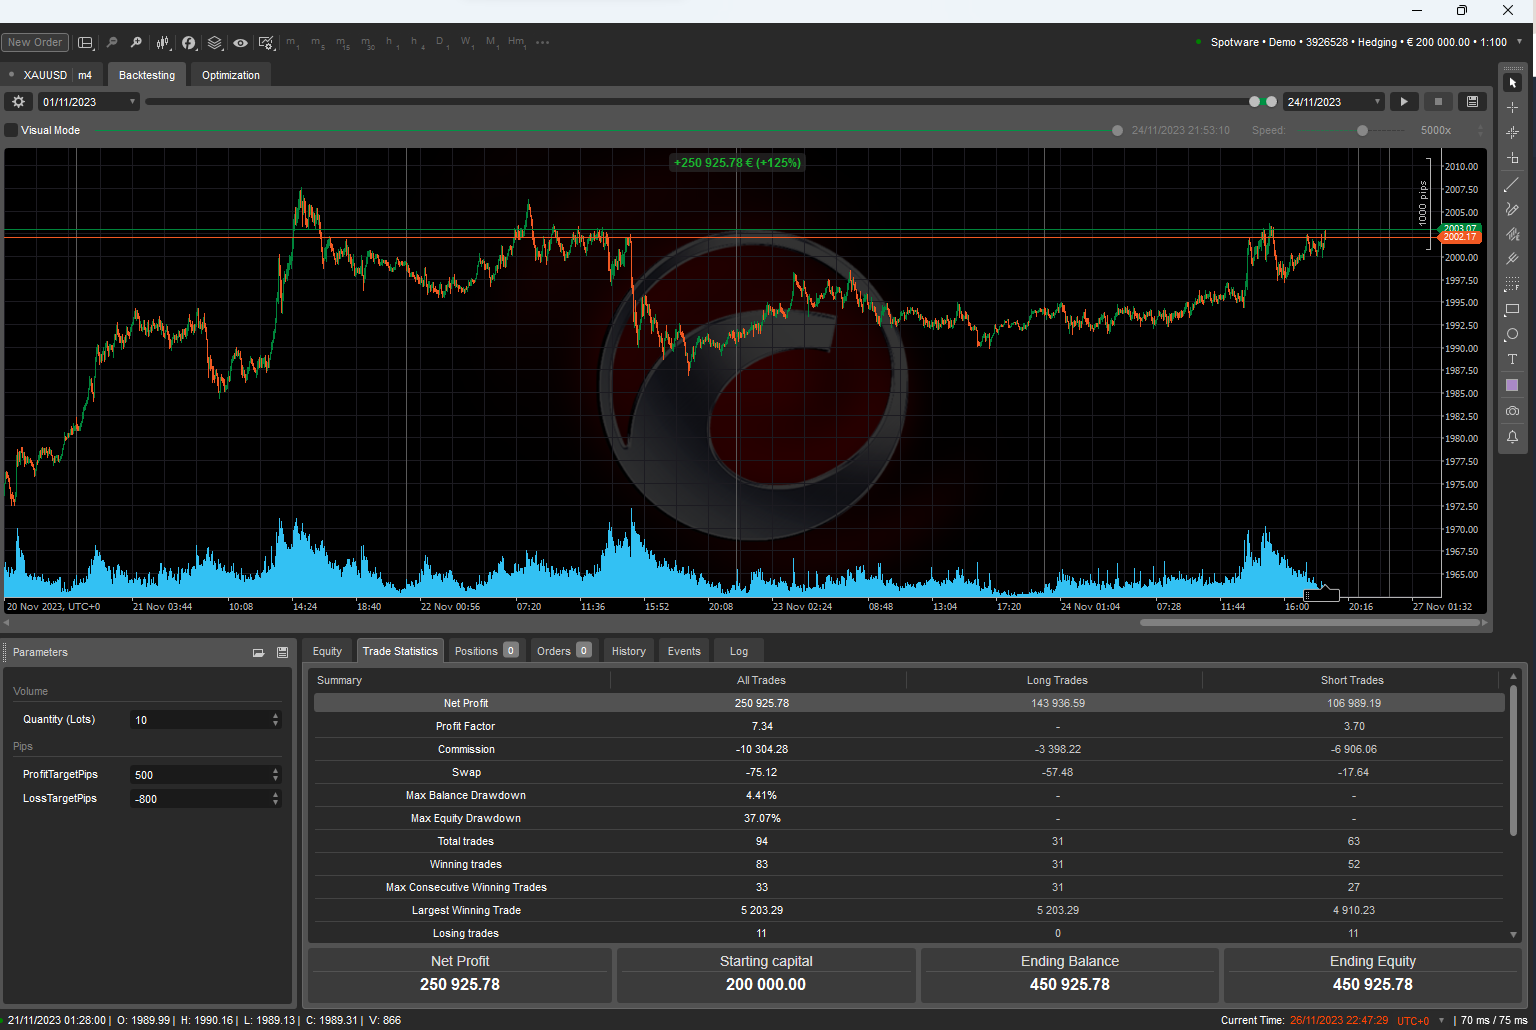Open the chart layout mode icon
1536x1030 pixels.
coord(86,43)
